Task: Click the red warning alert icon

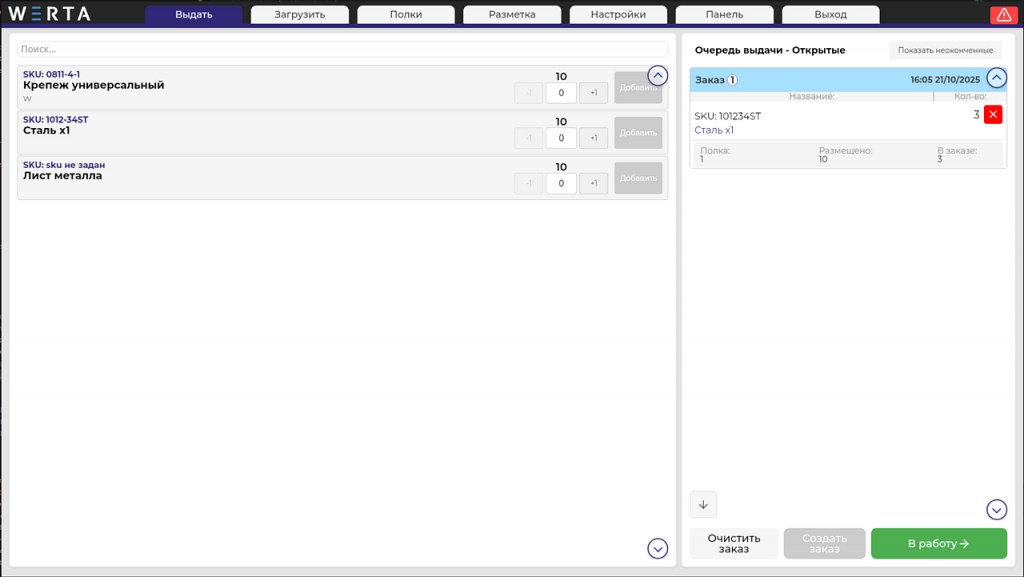Action: (1003, 14)
